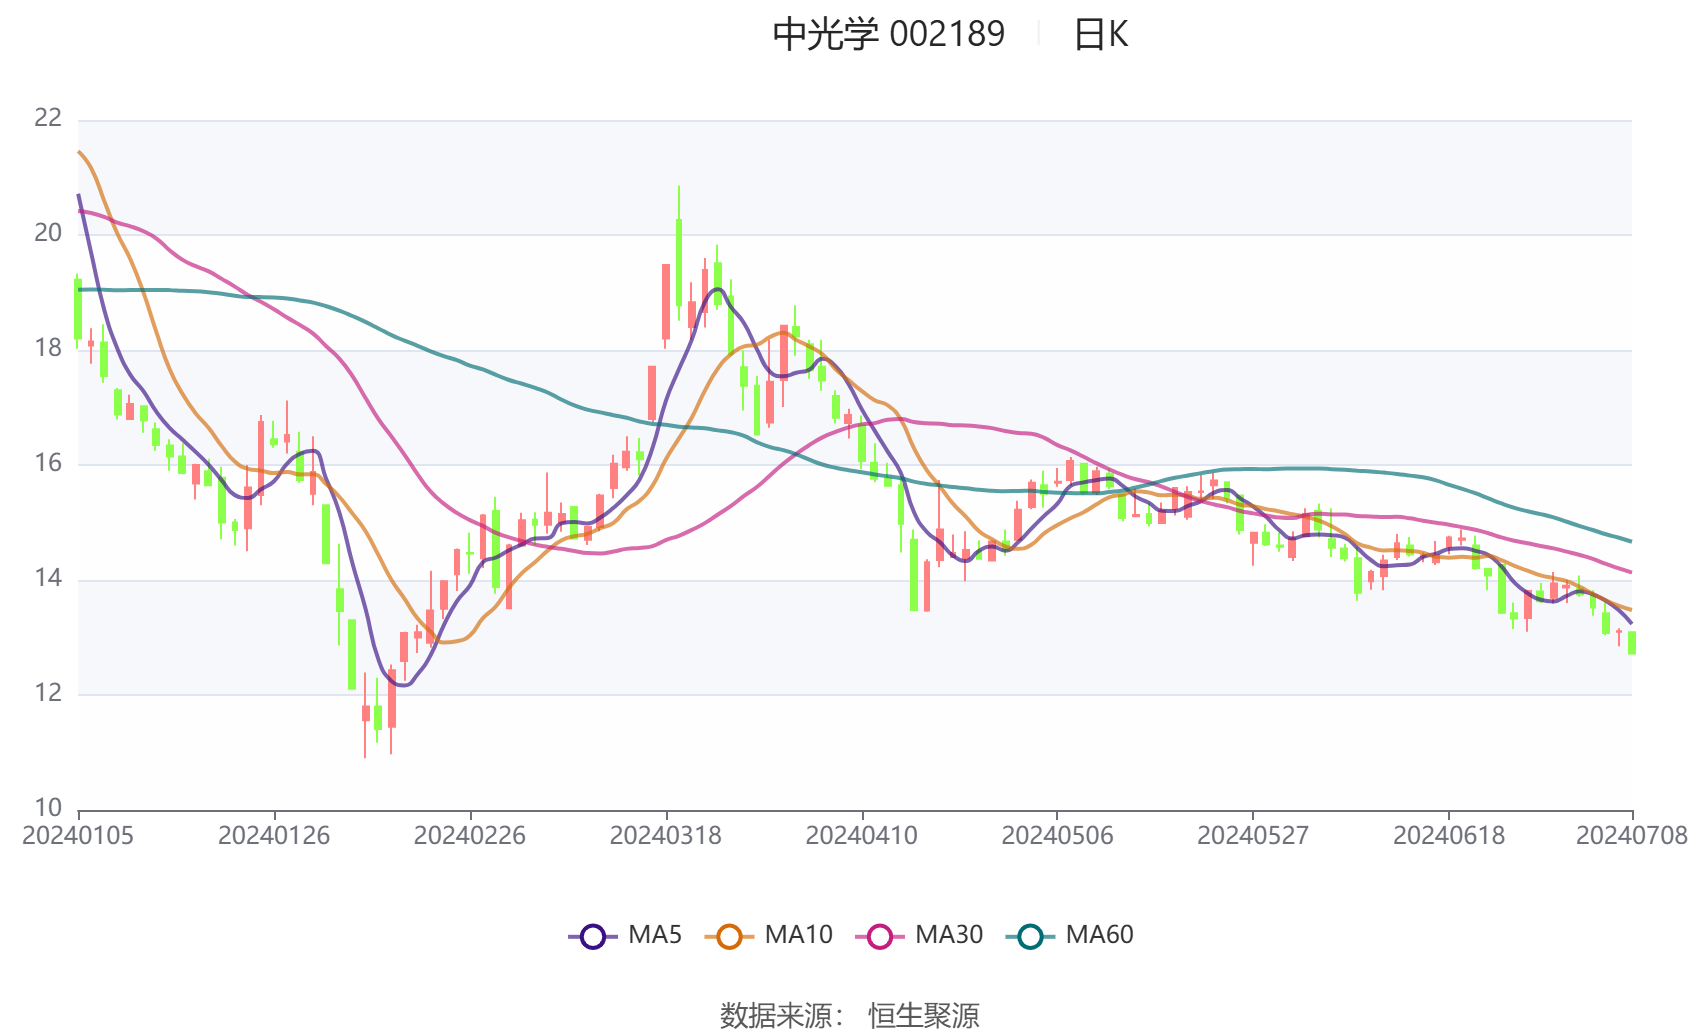This screenshot has width=1700, height=1034.
Task: Click the 20240226 x-axis date label
Action: coord(470,836)
